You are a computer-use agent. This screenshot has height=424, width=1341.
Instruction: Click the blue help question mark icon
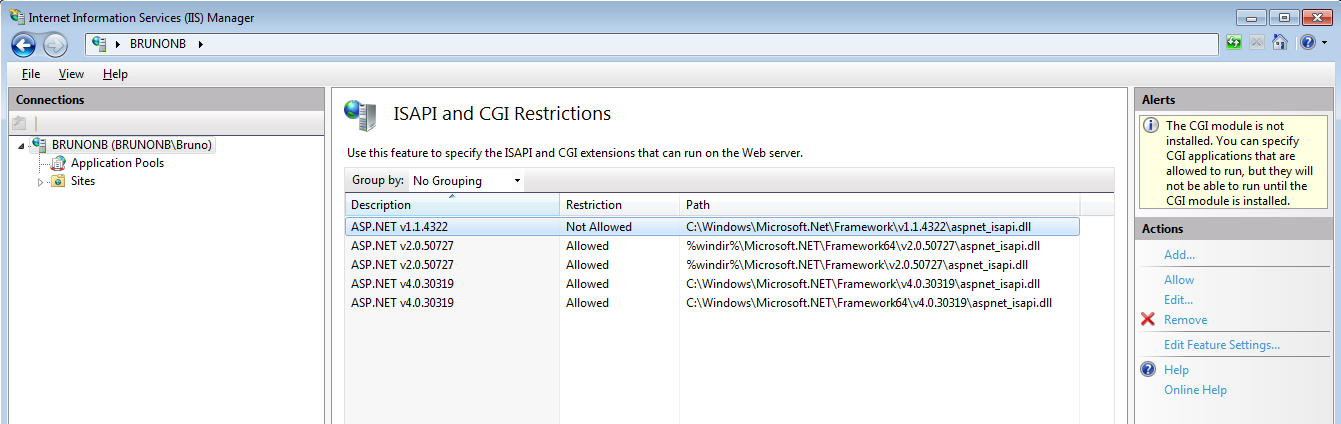pos(1306,43)
